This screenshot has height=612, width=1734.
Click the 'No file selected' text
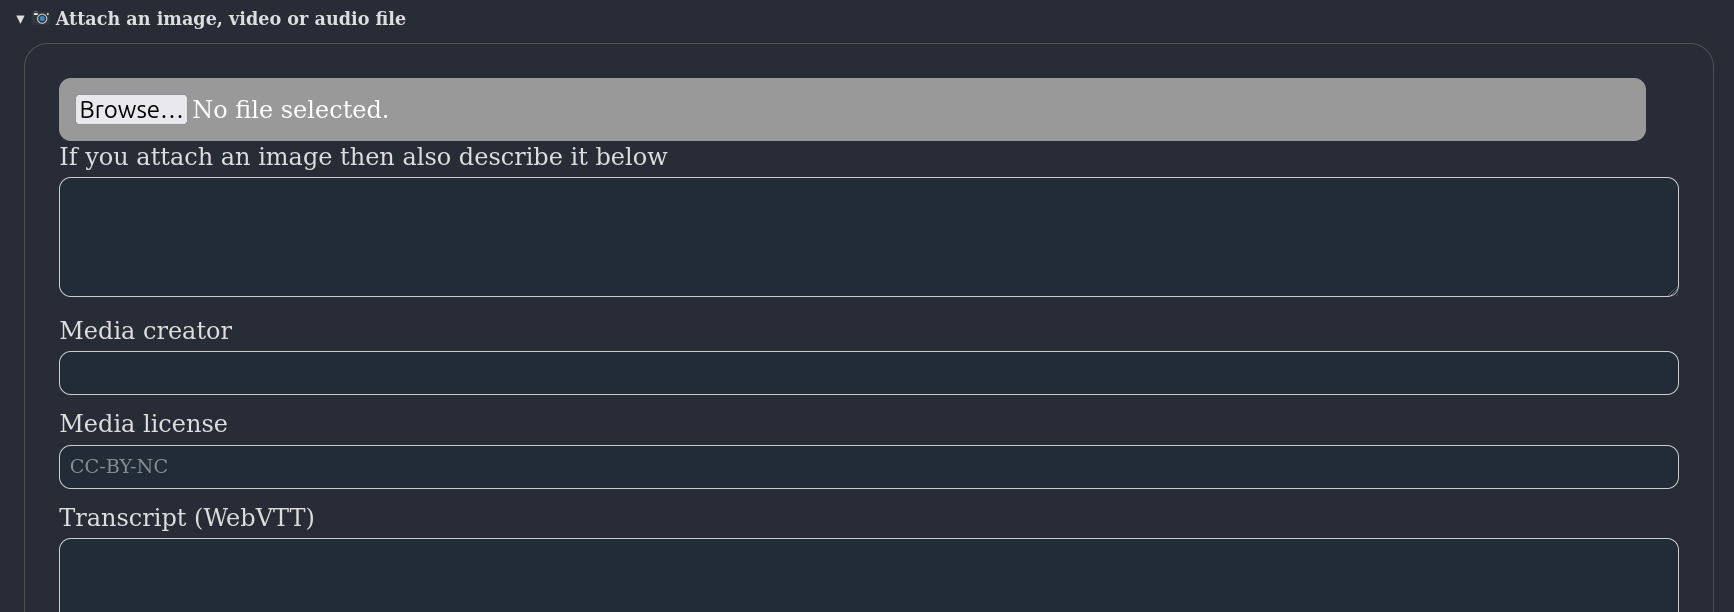click(291, 109)
